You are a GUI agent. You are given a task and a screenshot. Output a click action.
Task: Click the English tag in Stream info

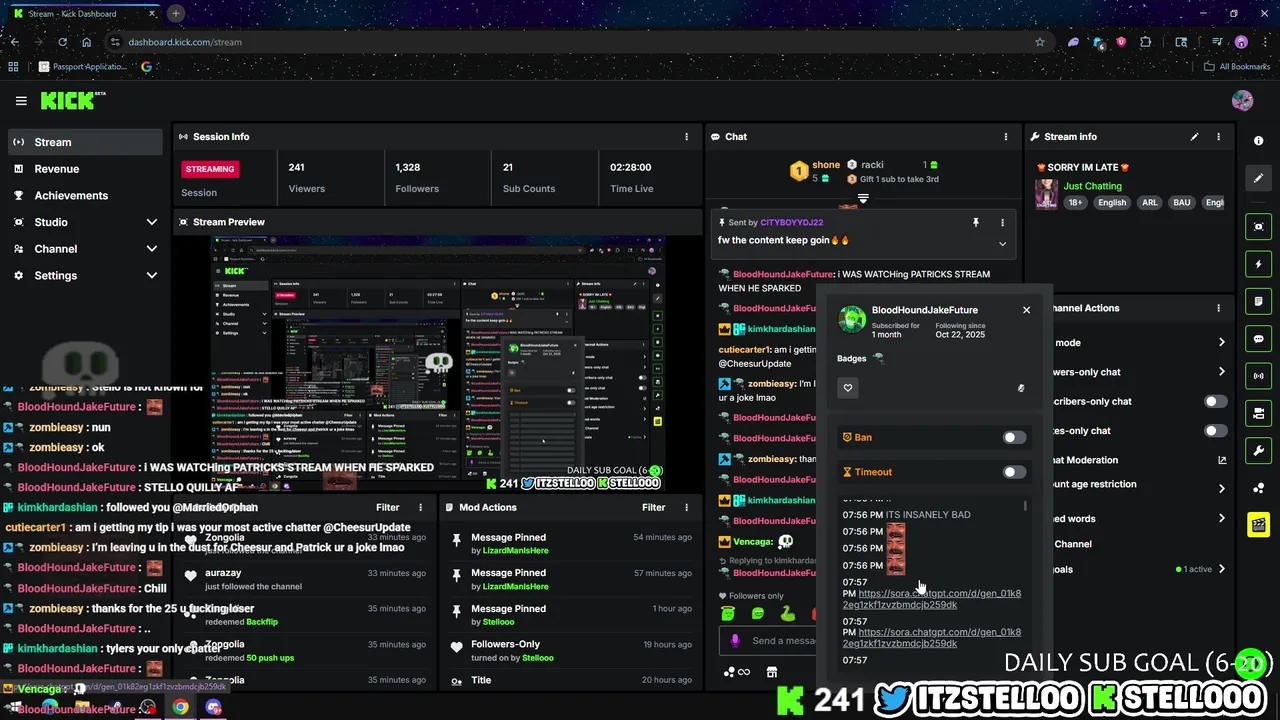pos(1111,203)
